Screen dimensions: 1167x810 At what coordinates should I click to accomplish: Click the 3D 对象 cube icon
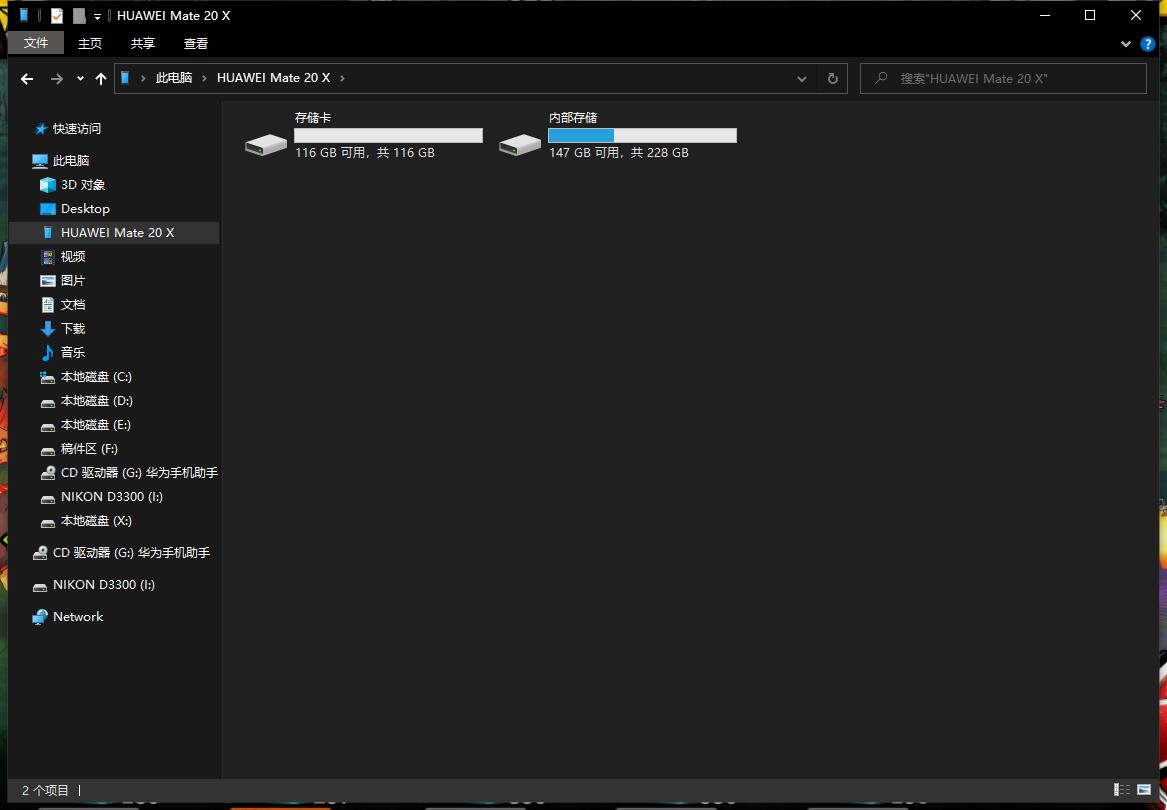(x=48, y=185)
